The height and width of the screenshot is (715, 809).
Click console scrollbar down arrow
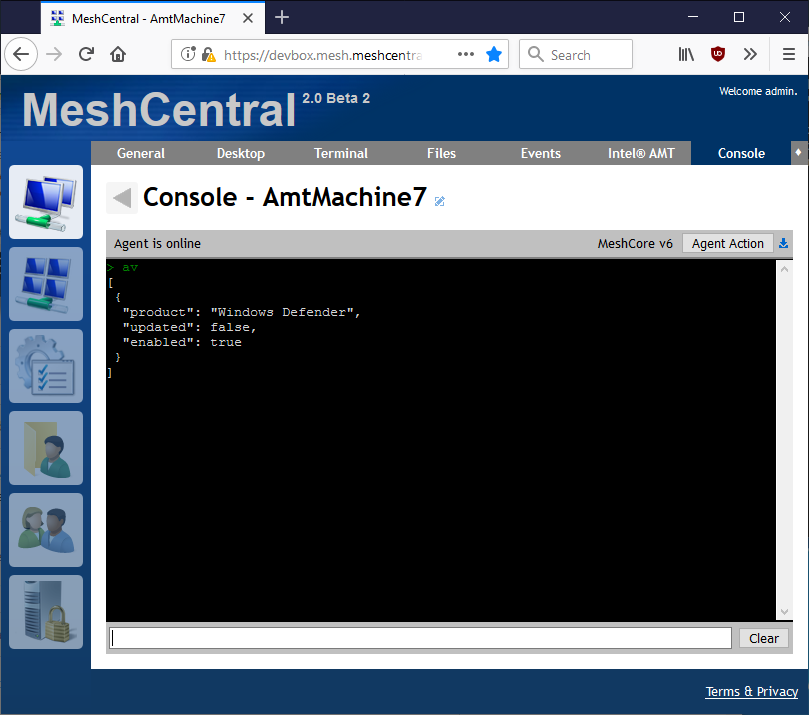click(784, 612)
